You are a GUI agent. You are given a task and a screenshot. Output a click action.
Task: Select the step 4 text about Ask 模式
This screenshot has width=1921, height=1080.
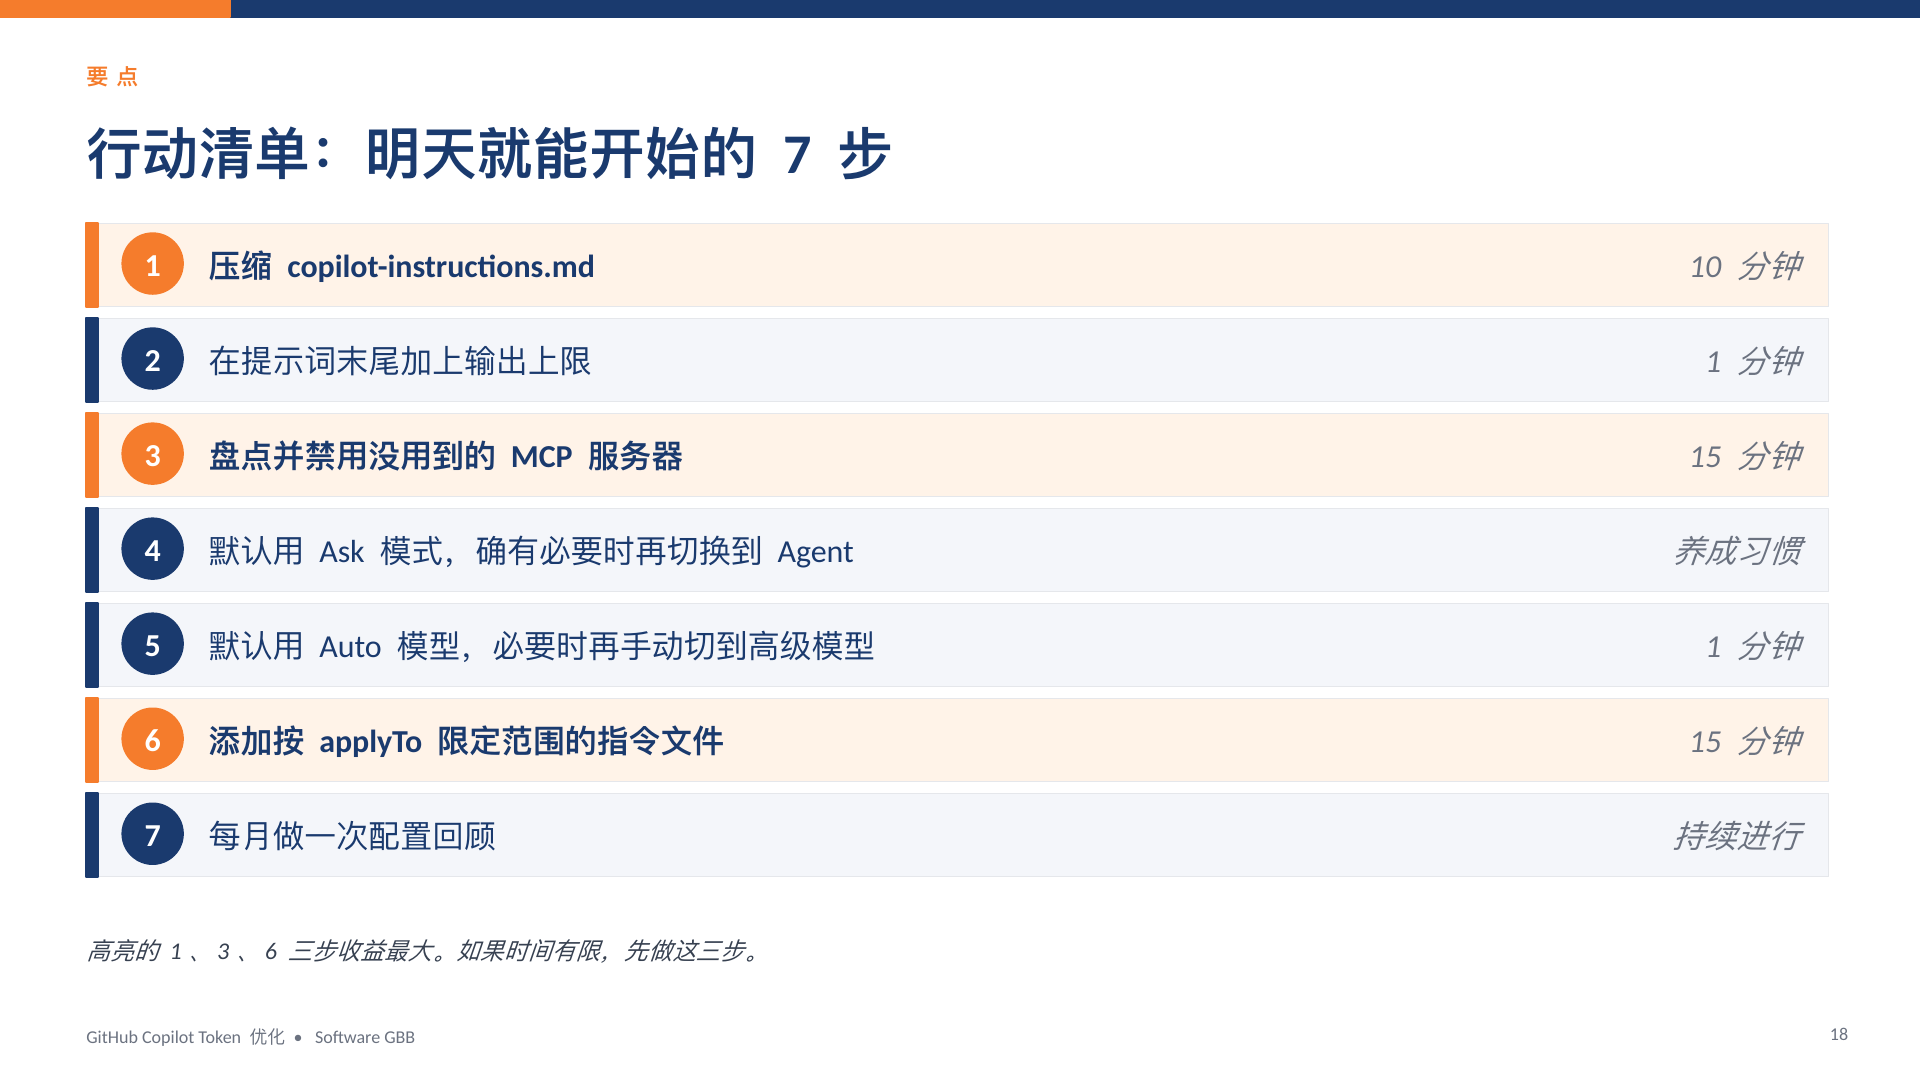531,551
